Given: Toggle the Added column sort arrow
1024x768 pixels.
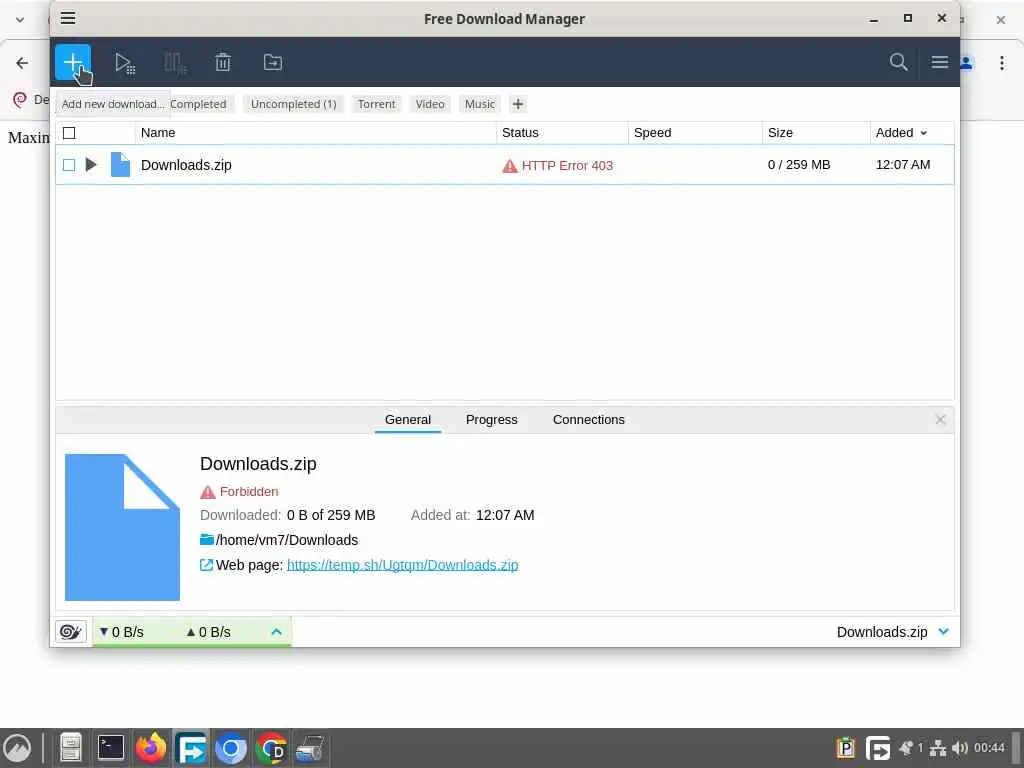Looking at the screenshot, I should [923, 133].
